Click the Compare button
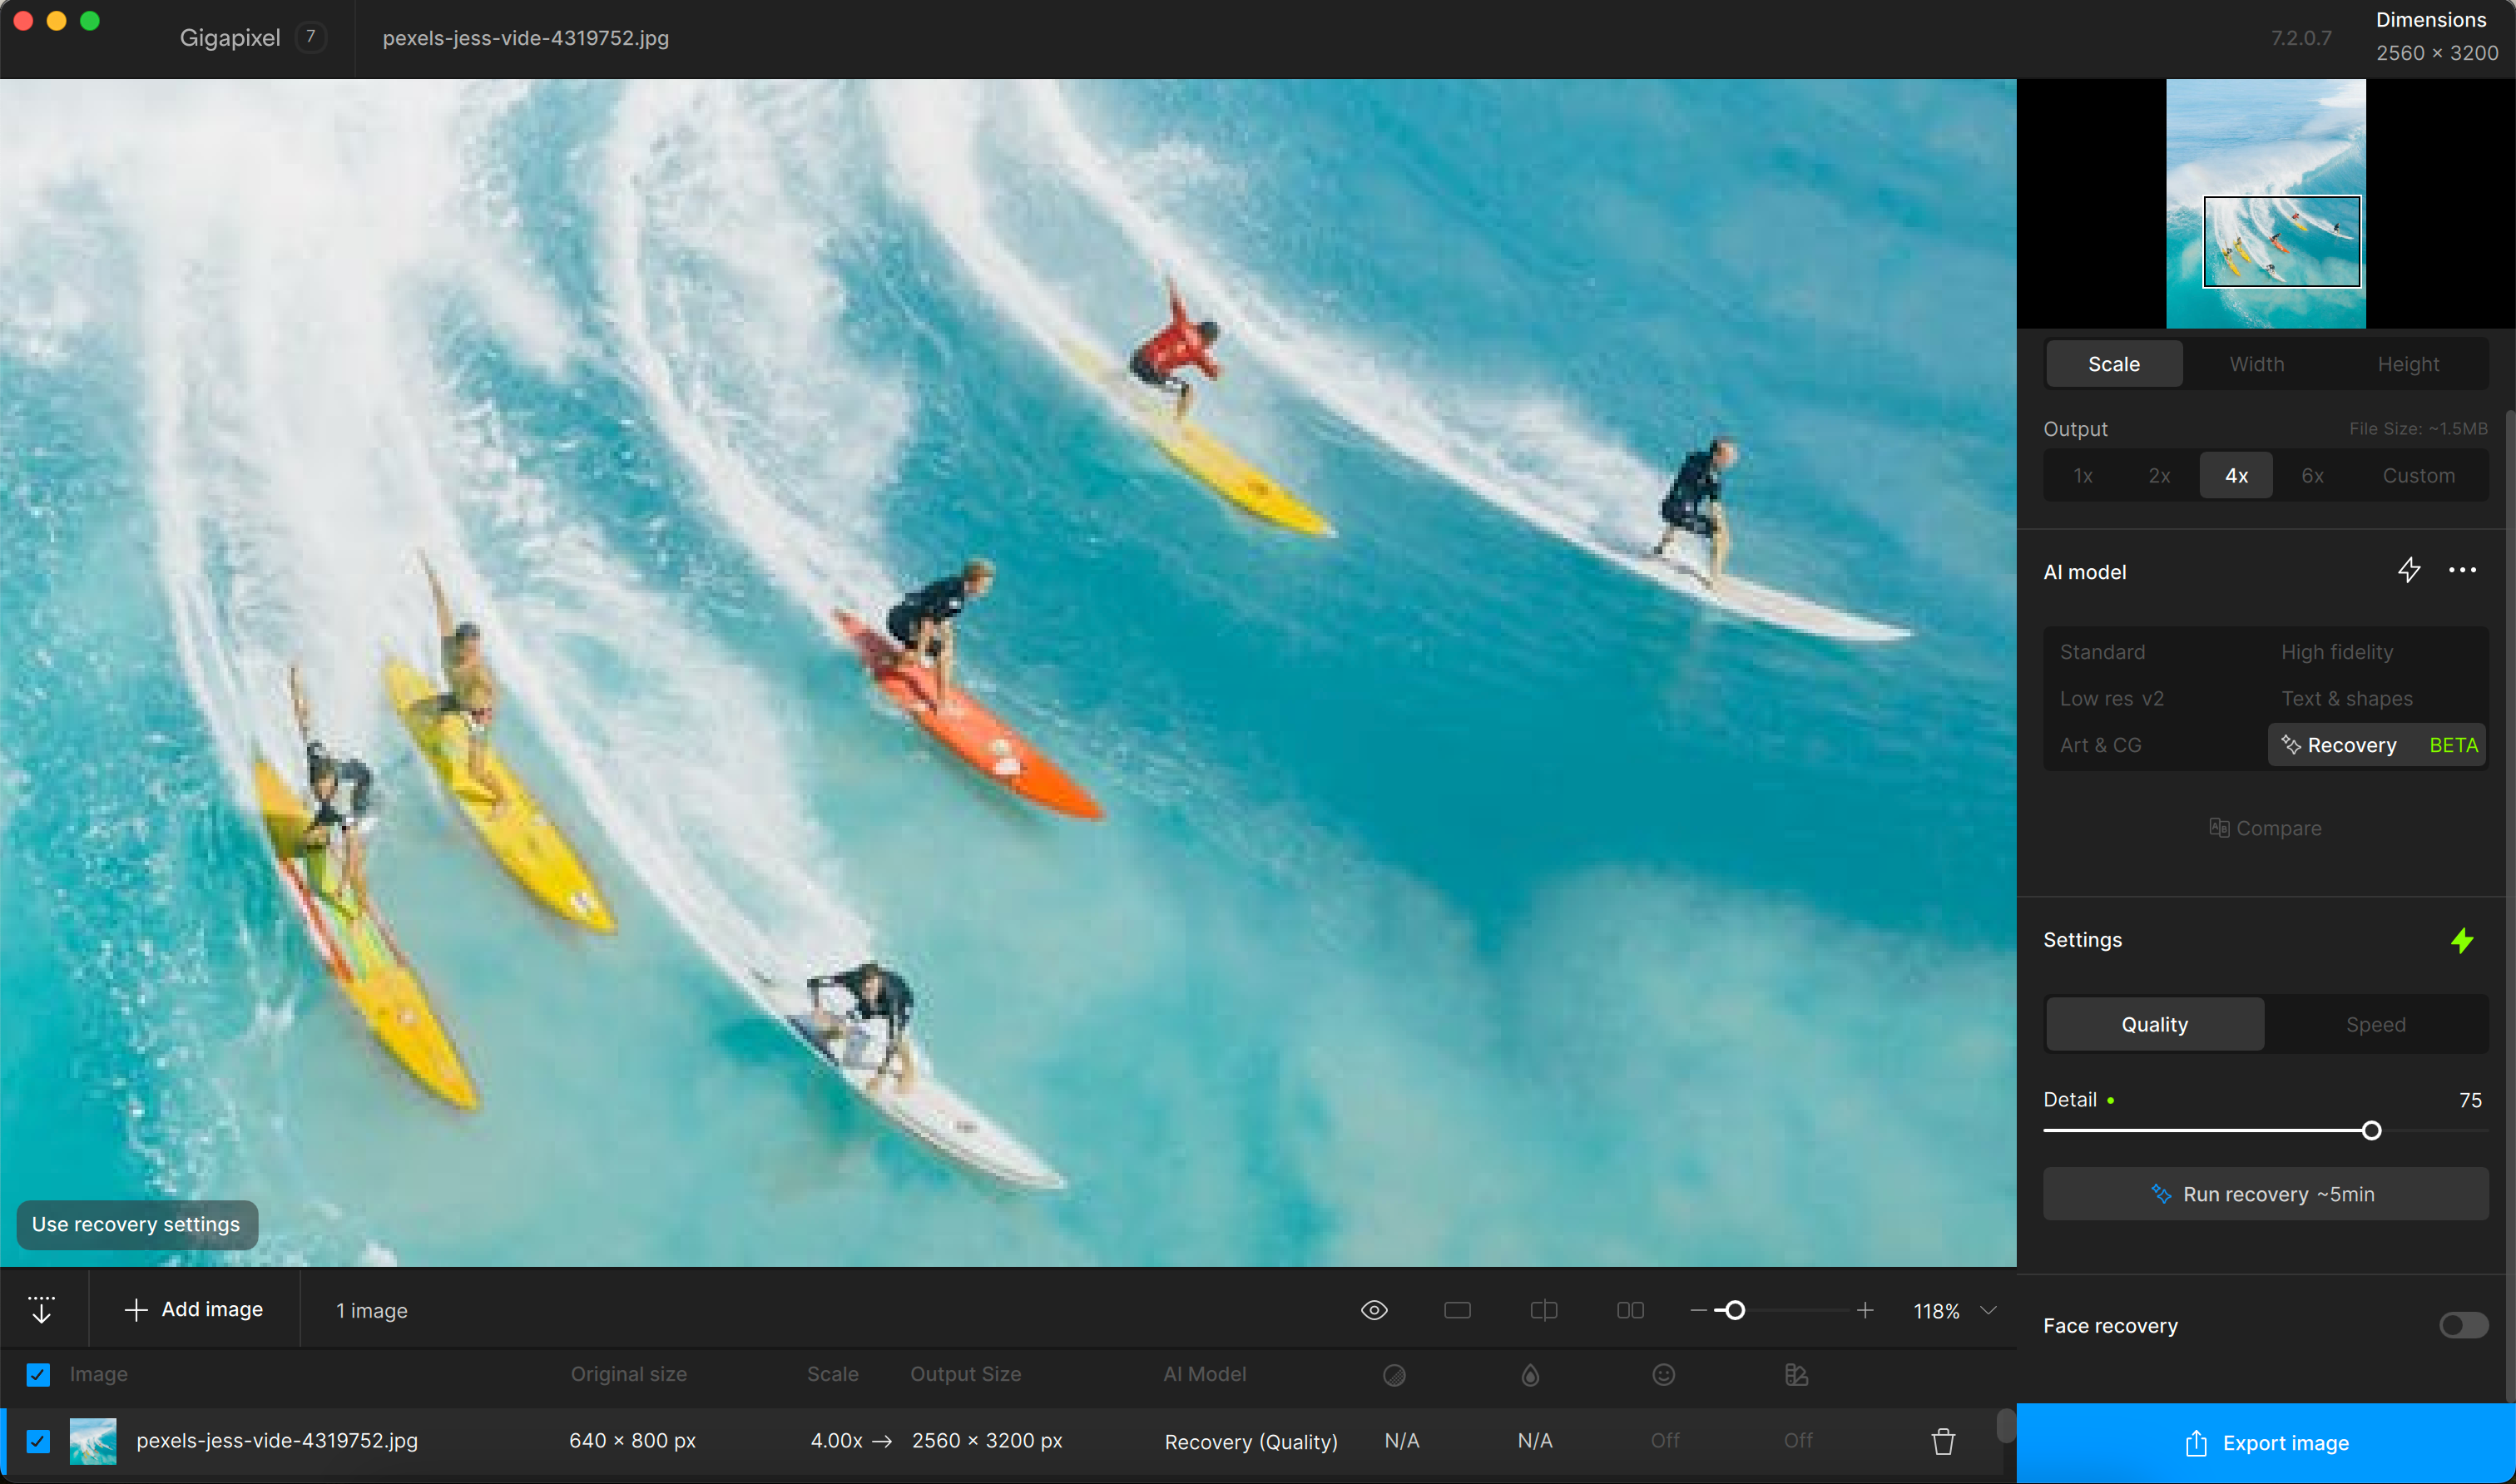 click(2265, 828)
